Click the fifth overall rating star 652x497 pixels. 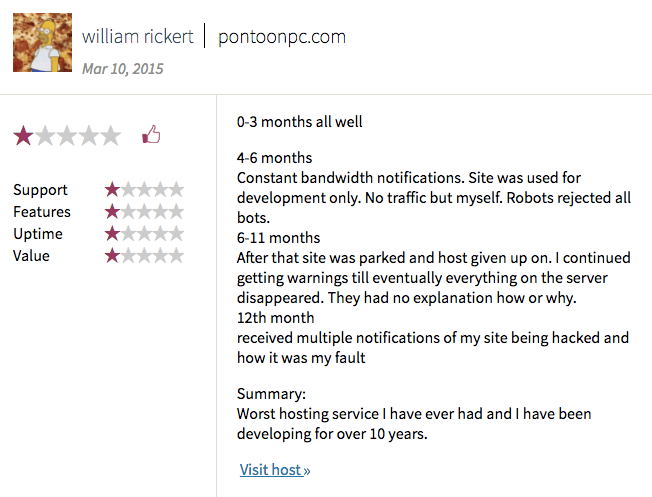111,136
